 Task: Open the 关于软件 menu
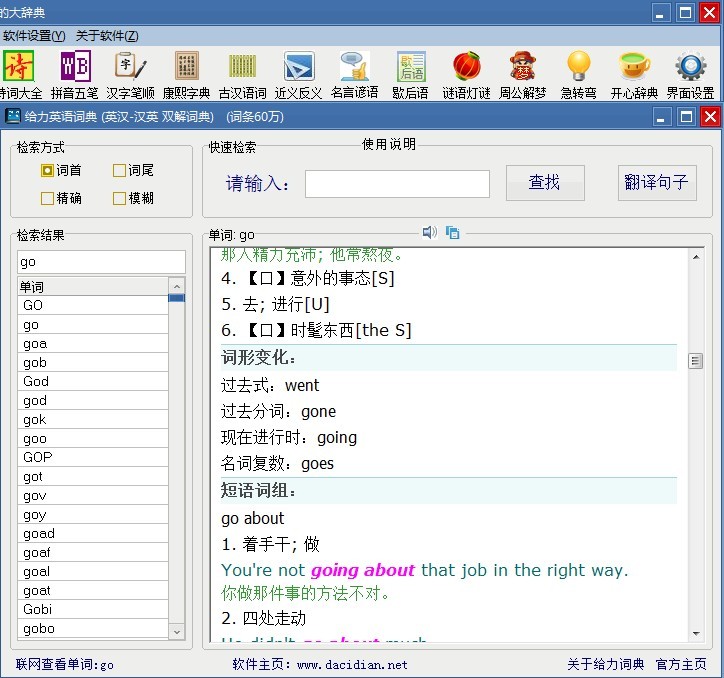point(107,36)
